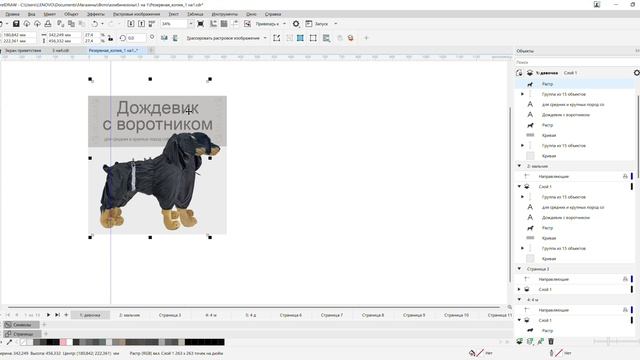Image resolution: width=640 pixels, height=360 pixels.
Task: Jump to the last page with the arrow
Action: pyautogui.click(x=57, y=315)
